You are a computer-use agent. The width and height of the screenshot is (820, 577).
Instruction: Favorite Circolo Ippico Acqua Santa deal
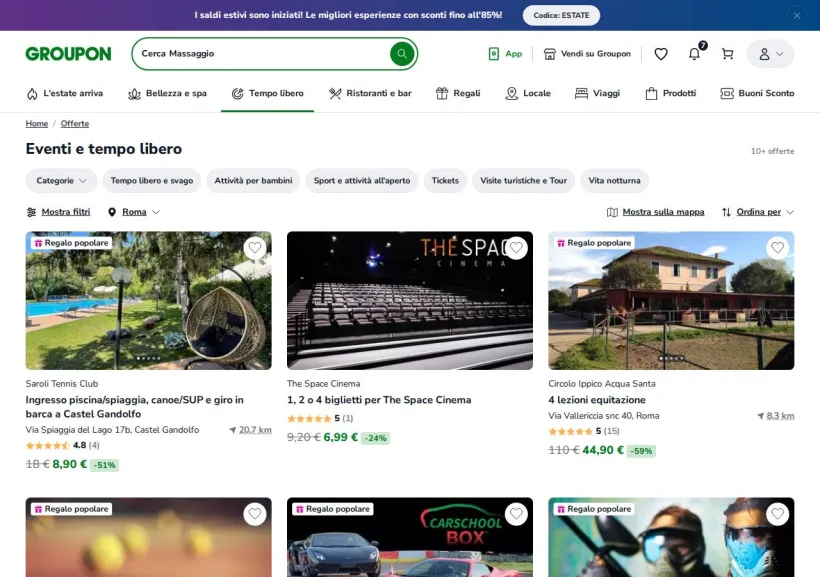coord(778,248)
